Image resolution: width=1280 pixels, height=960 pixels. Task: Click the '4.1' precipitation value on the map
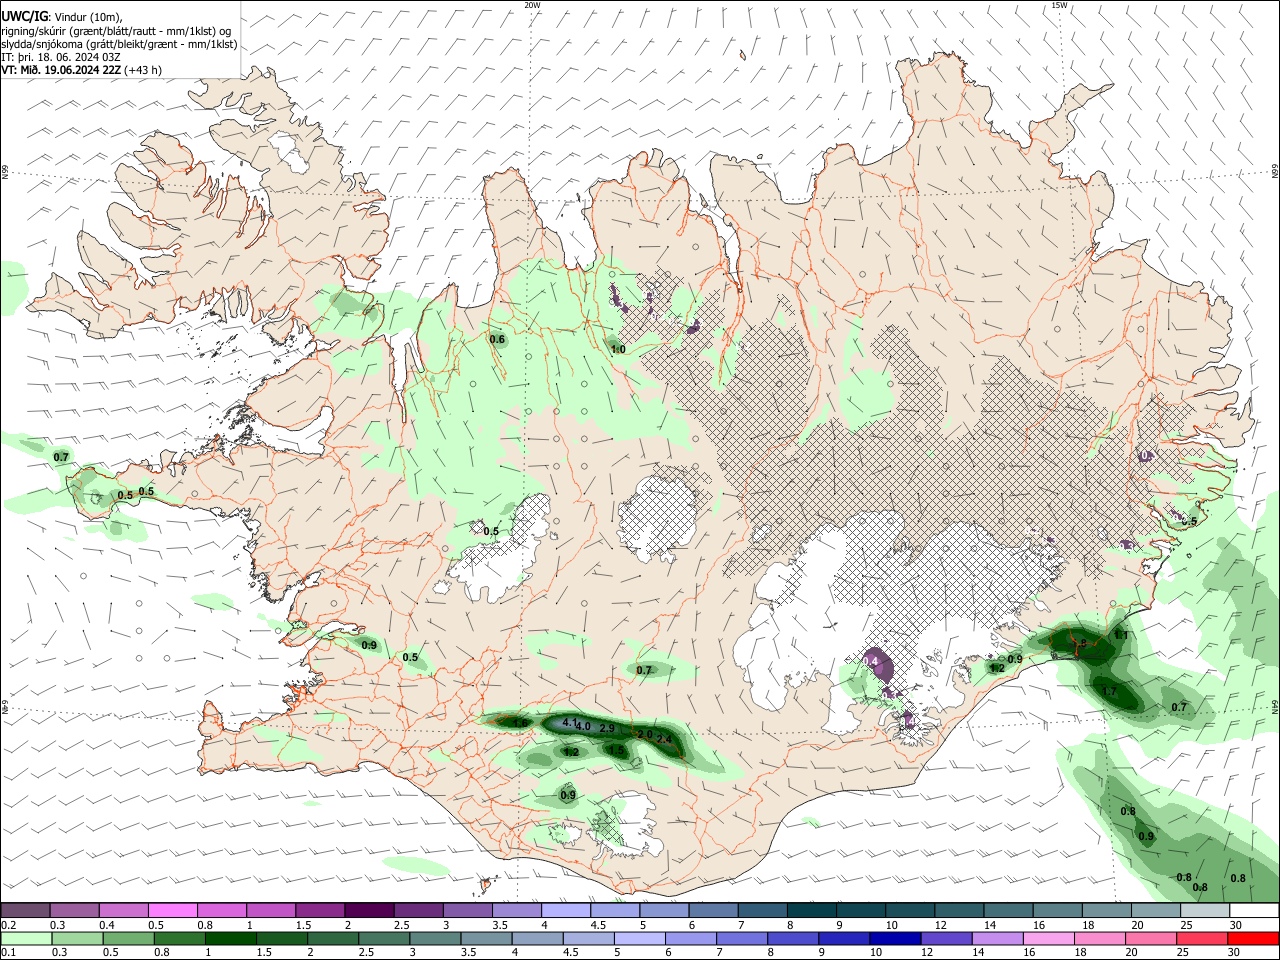570,722
